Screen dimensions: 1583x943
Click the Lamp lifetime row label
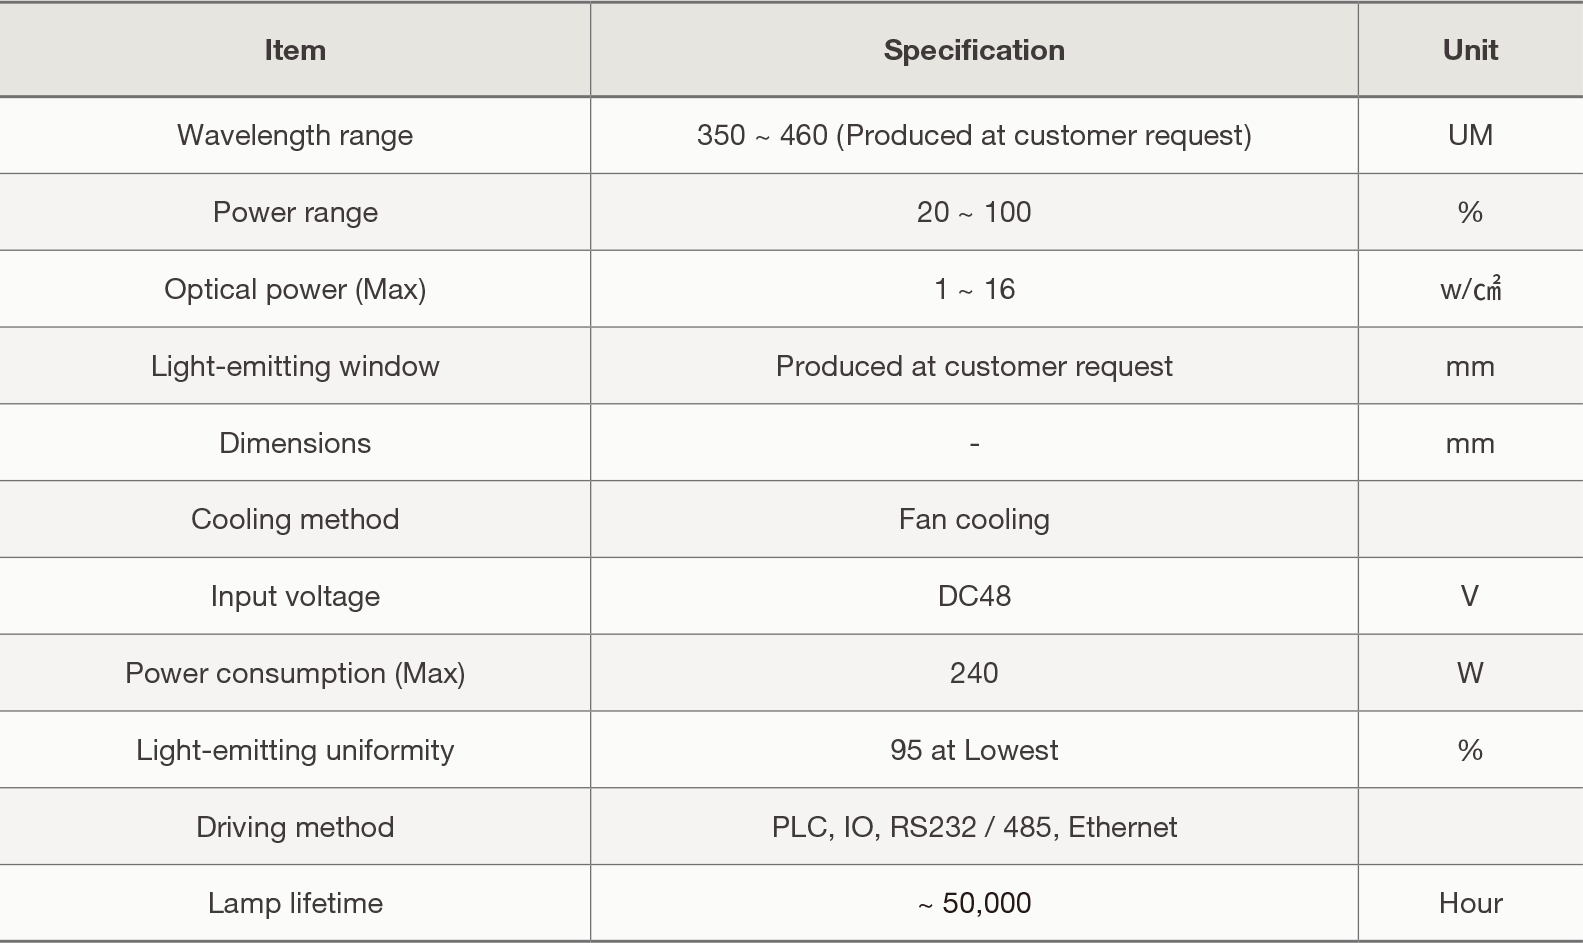coord(295,903)
